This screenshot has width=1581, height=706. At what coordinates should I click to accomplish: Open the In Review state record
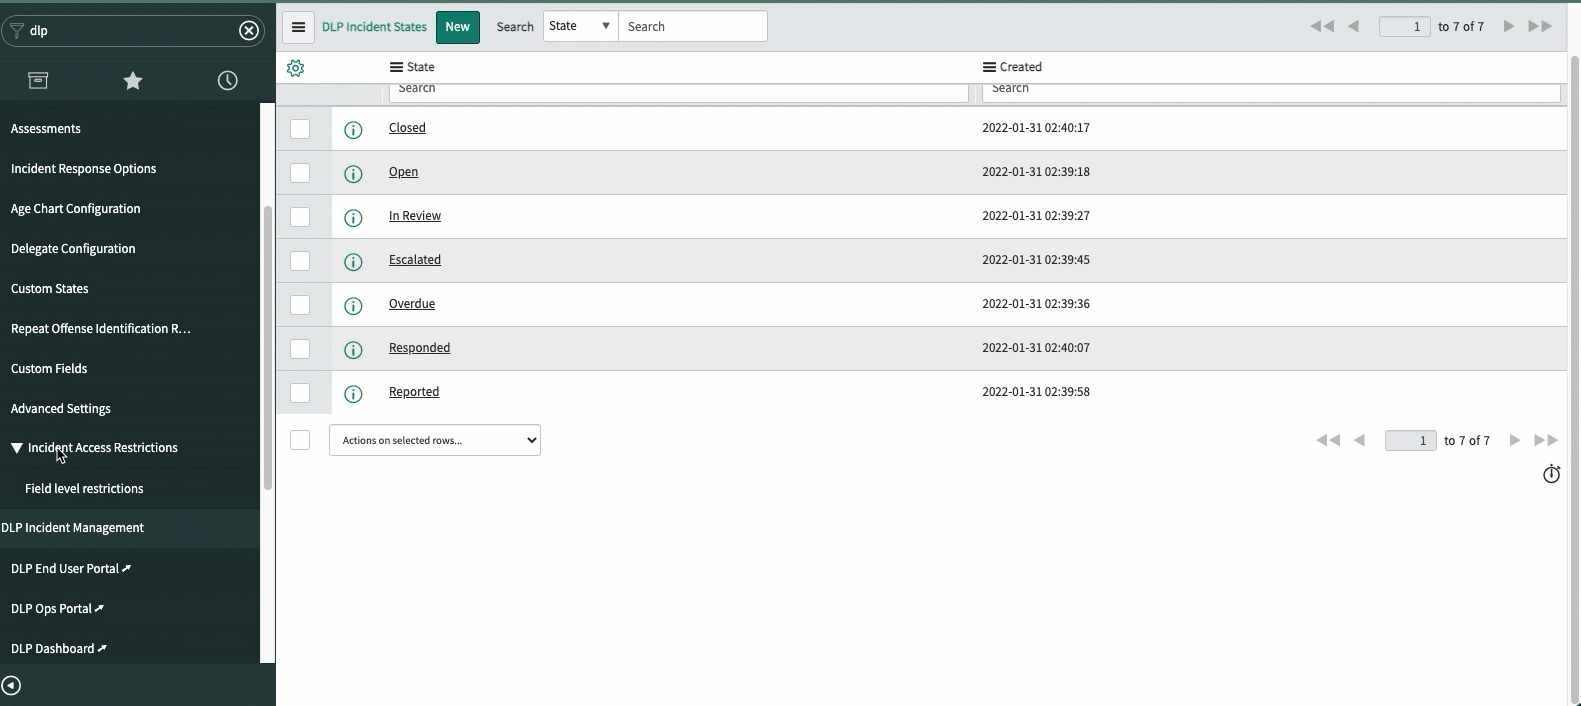tap(415, 216)
